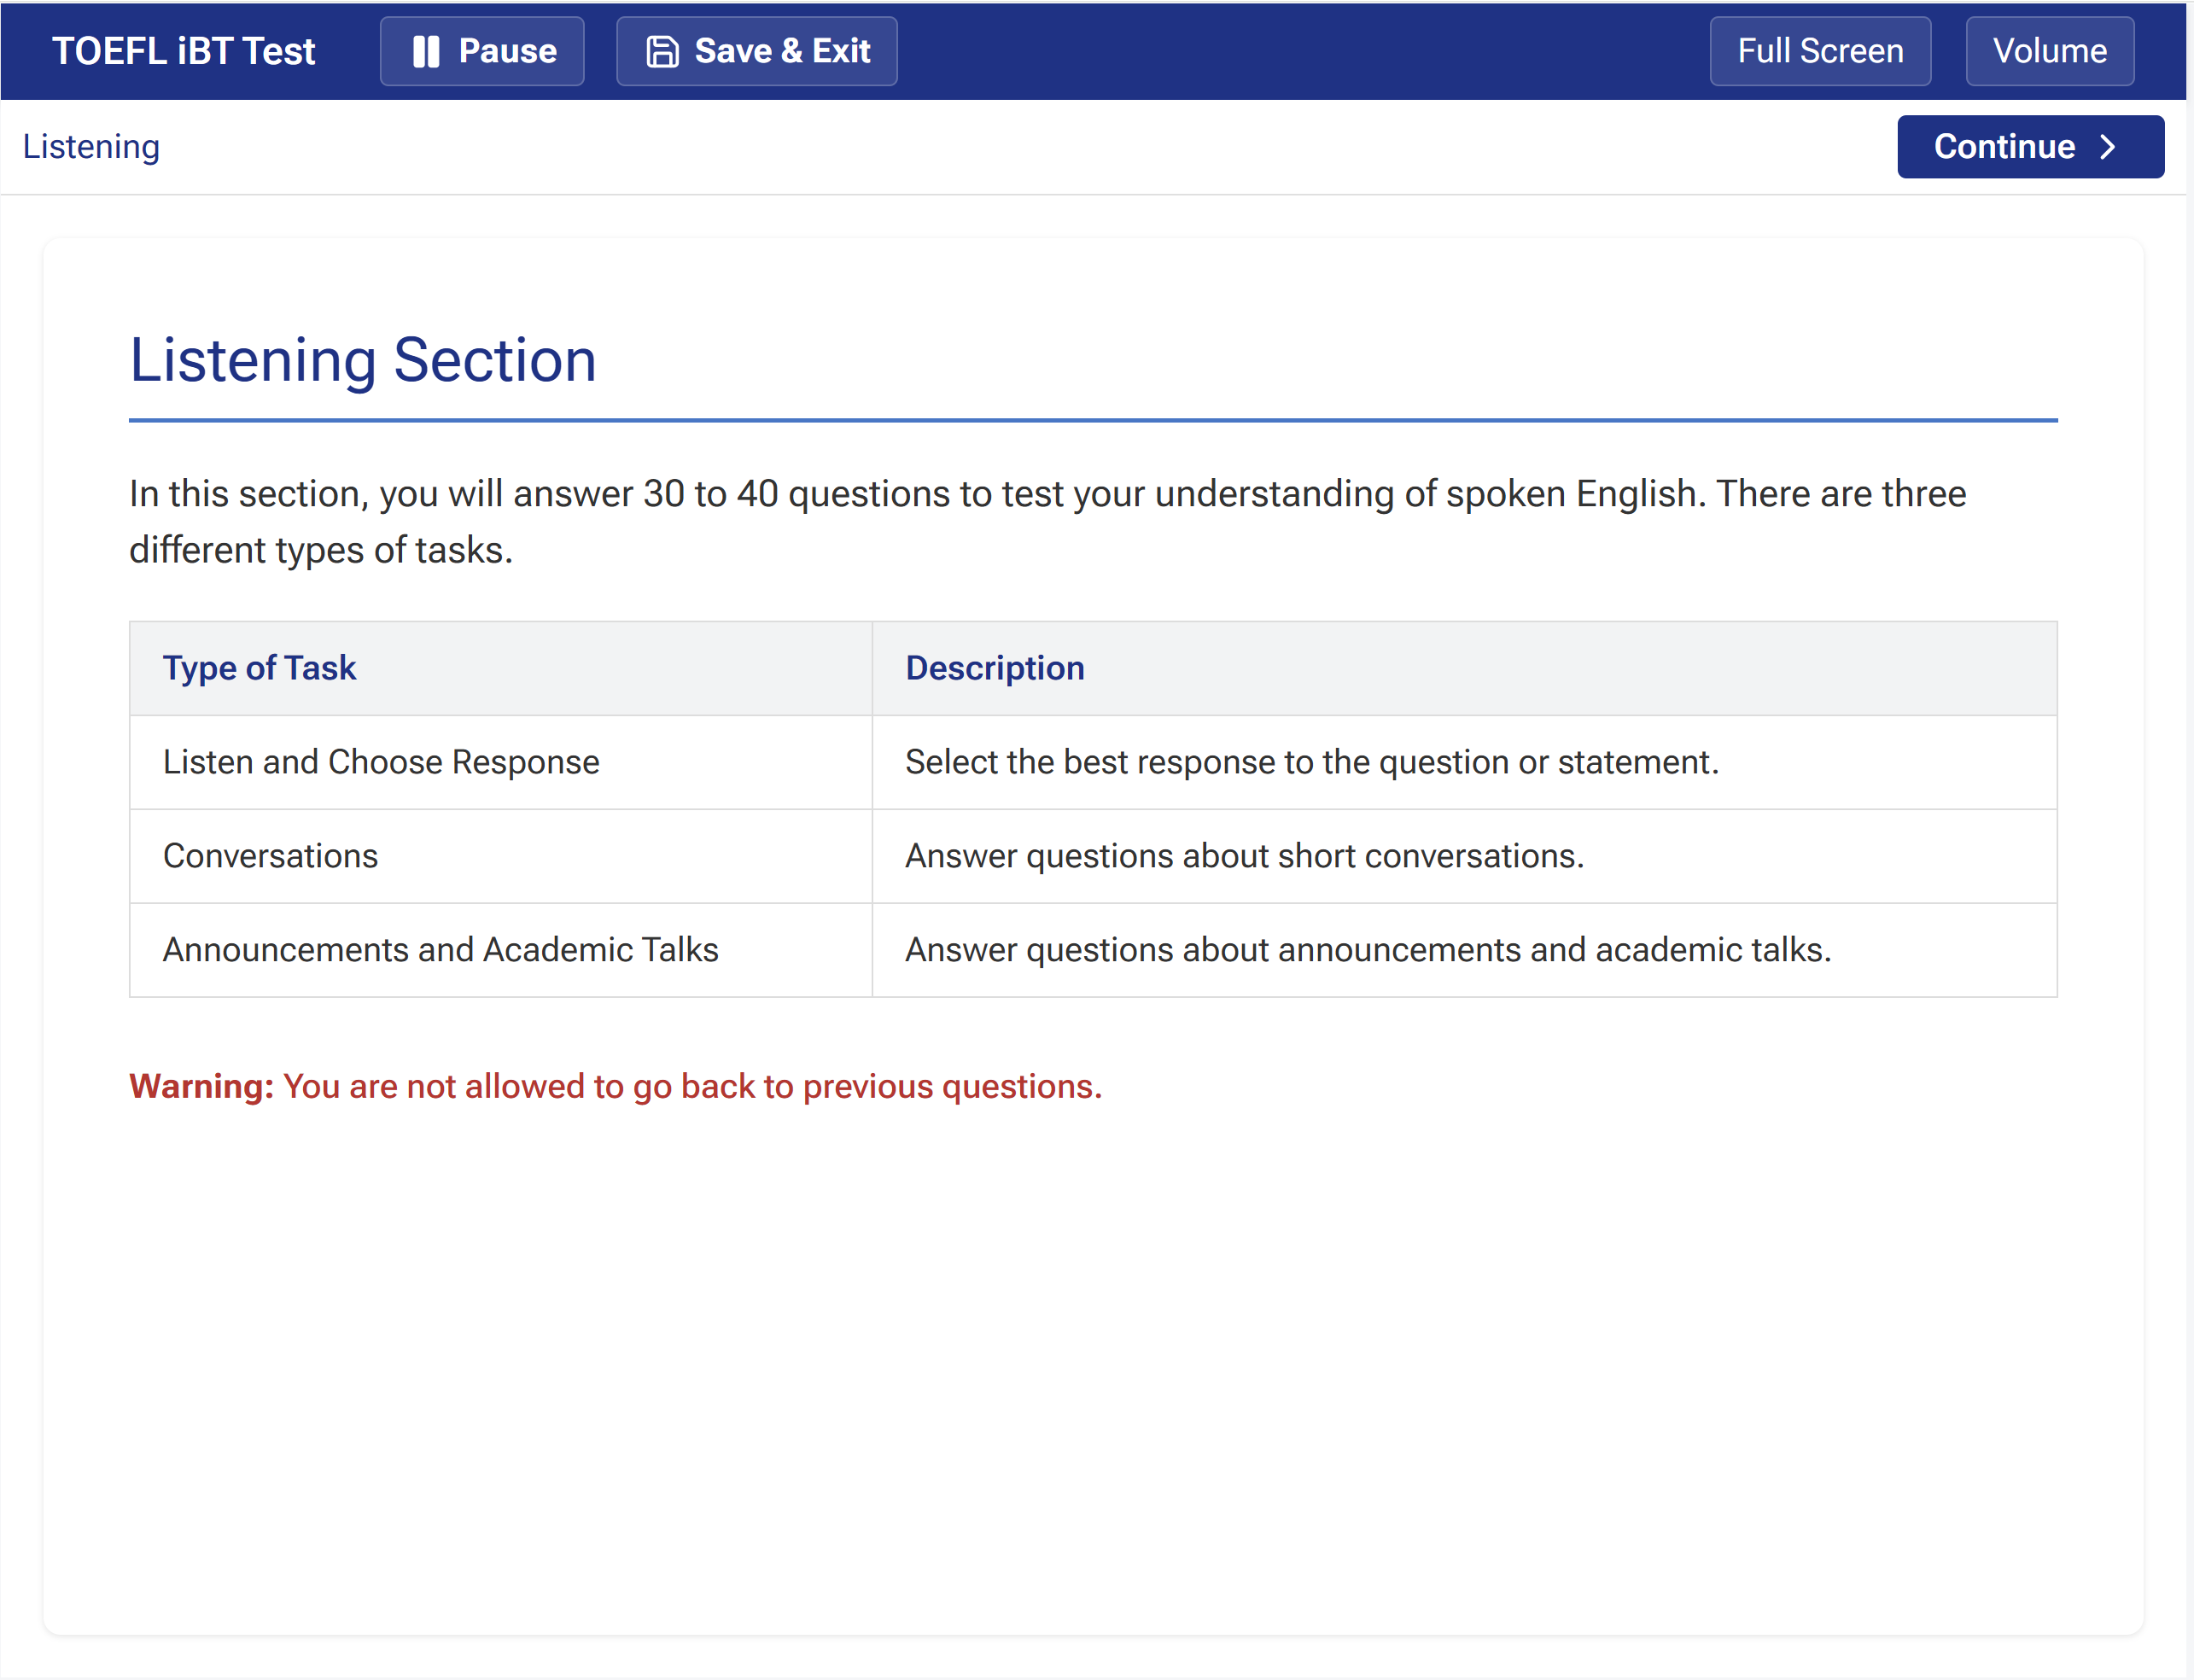Click 'Answer questions about short conversations' cell

tap(1244, 856)
